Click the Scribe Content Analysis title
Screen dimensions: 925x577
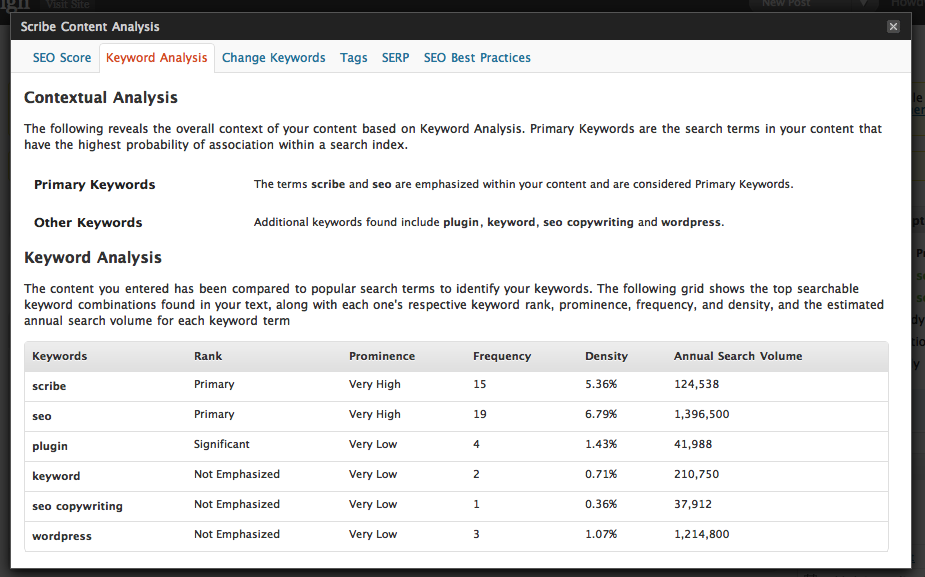[90, 27]
